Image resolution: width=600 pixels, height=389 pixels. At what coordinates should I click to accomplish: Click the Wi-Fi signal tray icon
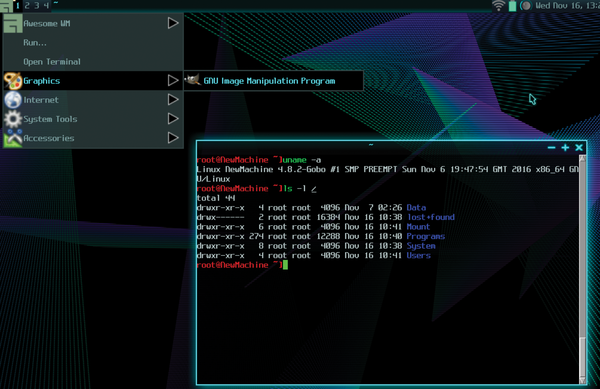point(499,5)
